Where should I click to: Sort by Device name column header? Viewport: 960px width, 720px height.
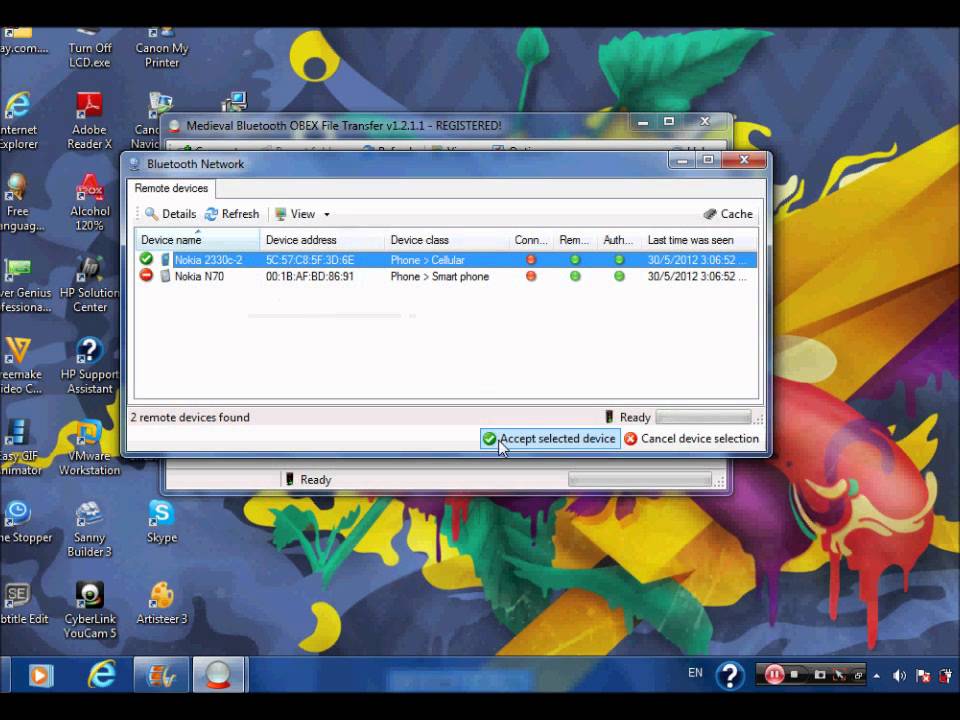tap(197, 240)
